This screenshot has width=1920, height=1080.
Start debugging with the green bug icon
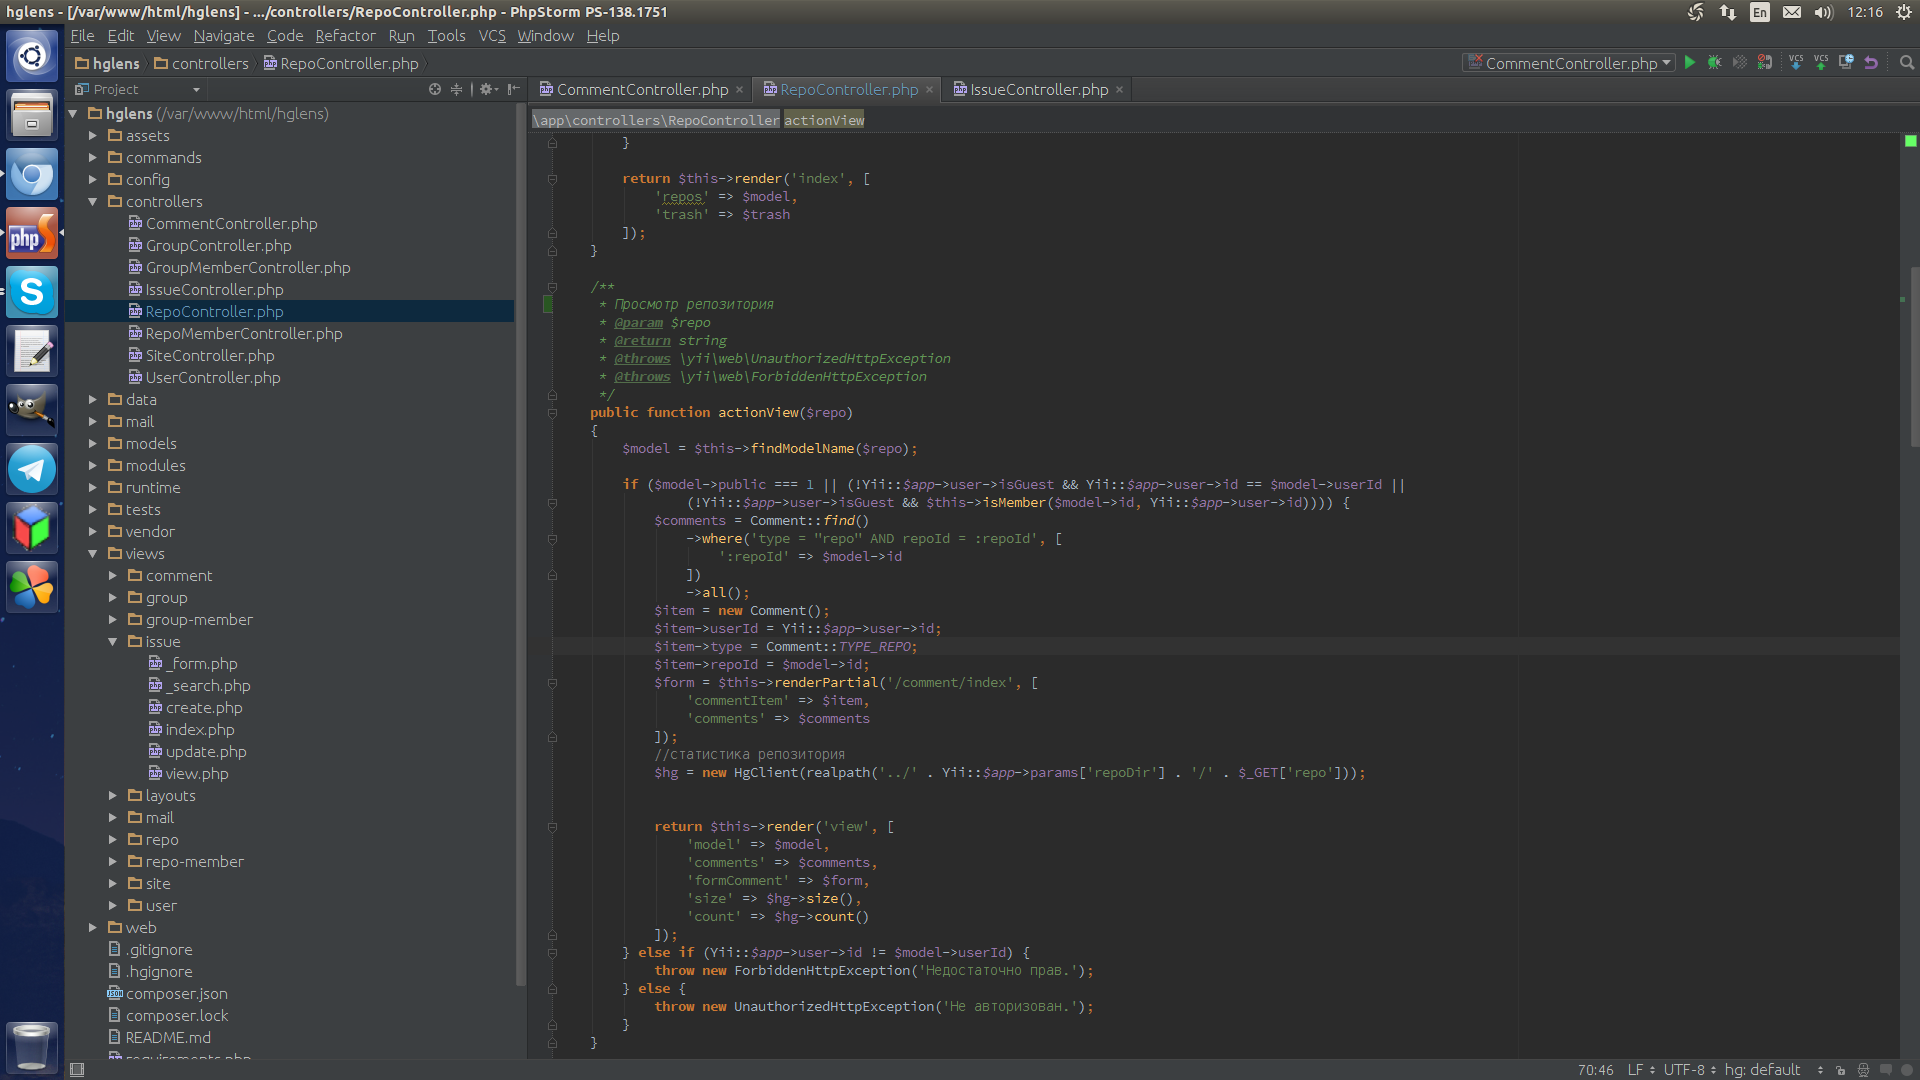coord(1714,63)
